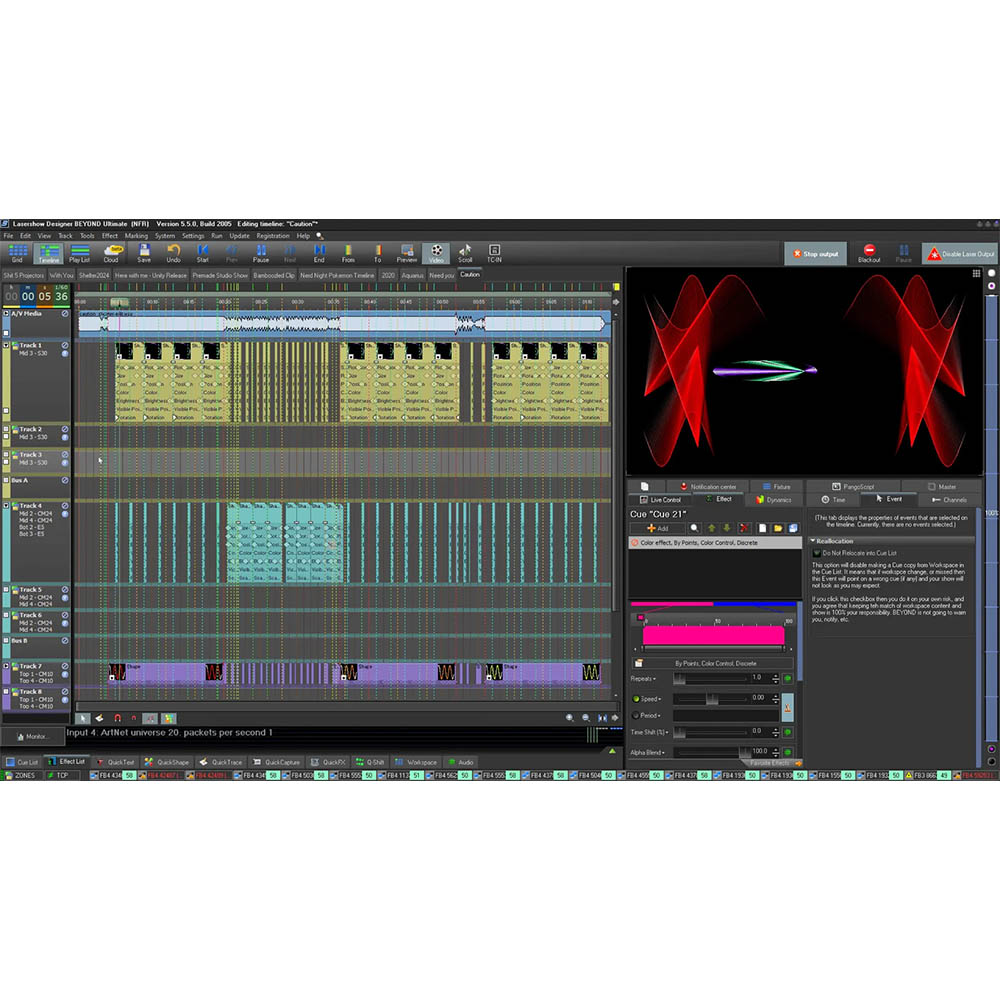The image size is (1000, 1000).
Task: Toggle timeline Scroll mode
Action: pyautogui.click(x=466, y=253)
